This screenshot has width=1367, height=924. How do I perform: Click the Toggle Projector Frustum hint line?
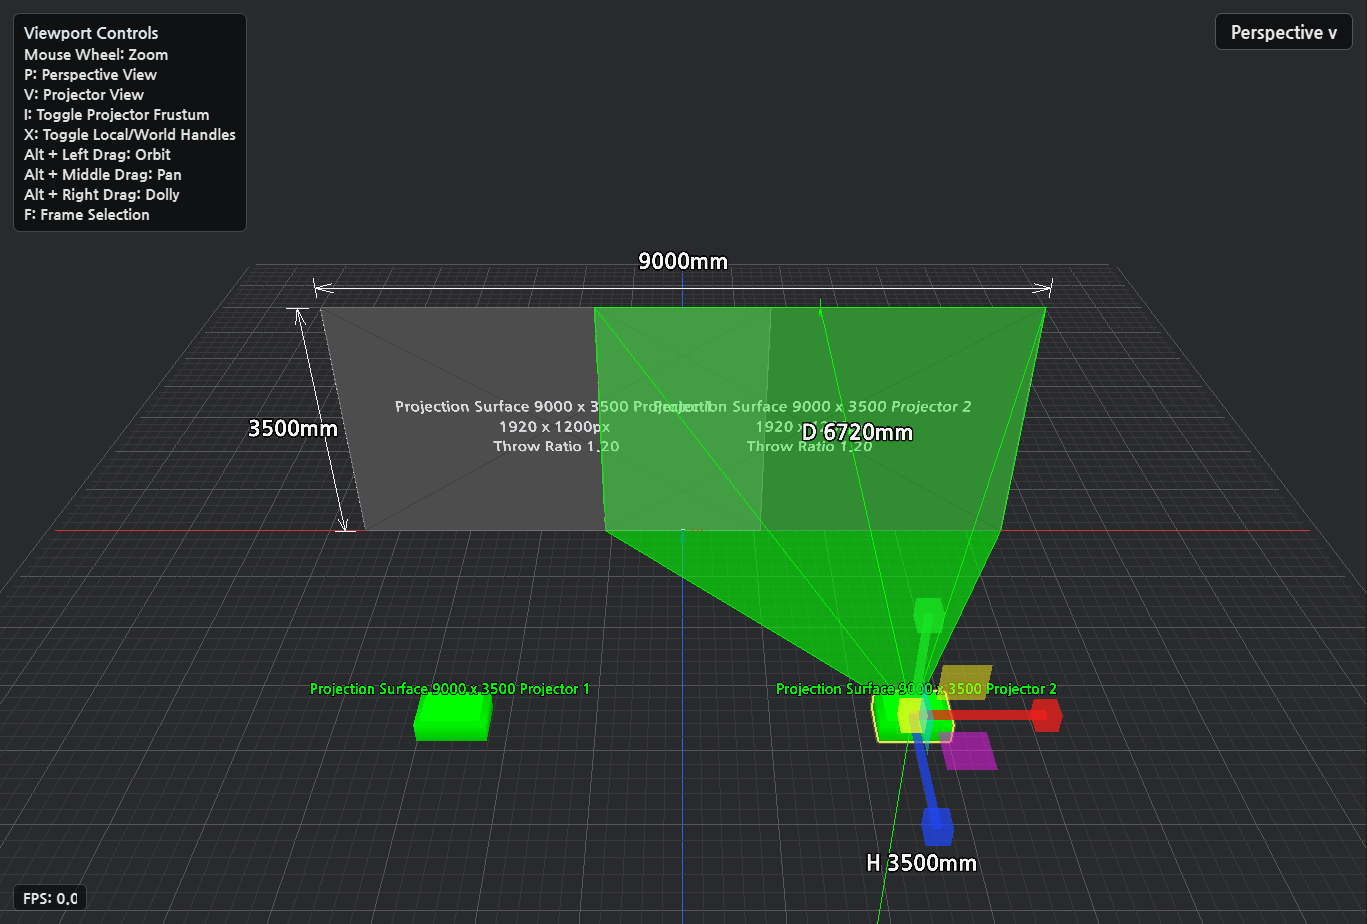pos(117,115)
